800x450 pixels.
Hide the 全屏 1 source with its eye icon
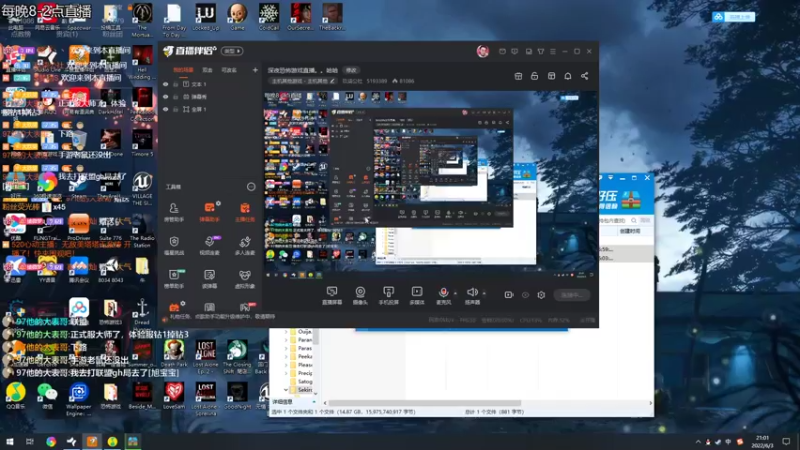tap(165, 109)
